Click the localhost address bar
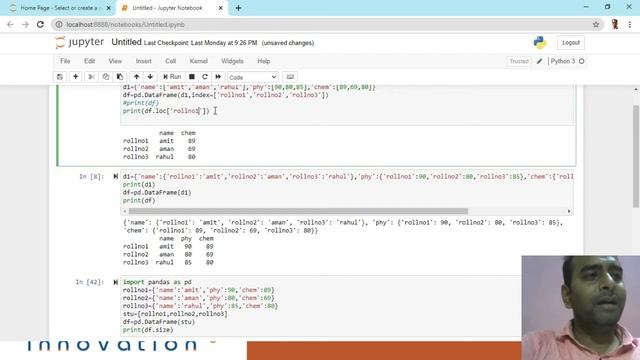This screenshot has height=360, width=640. click(x=327, y=24)
